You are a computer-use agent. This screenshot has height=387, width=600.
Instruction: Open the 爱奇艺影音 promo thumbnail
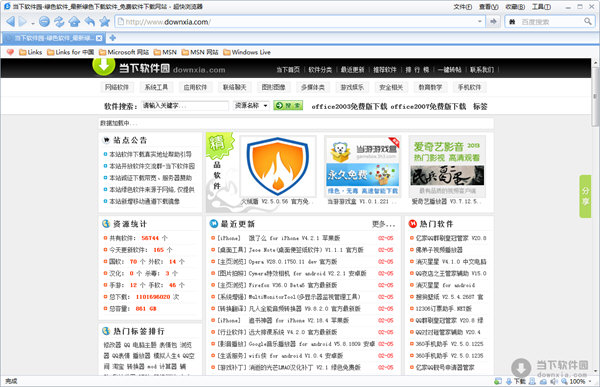(447, 166)
